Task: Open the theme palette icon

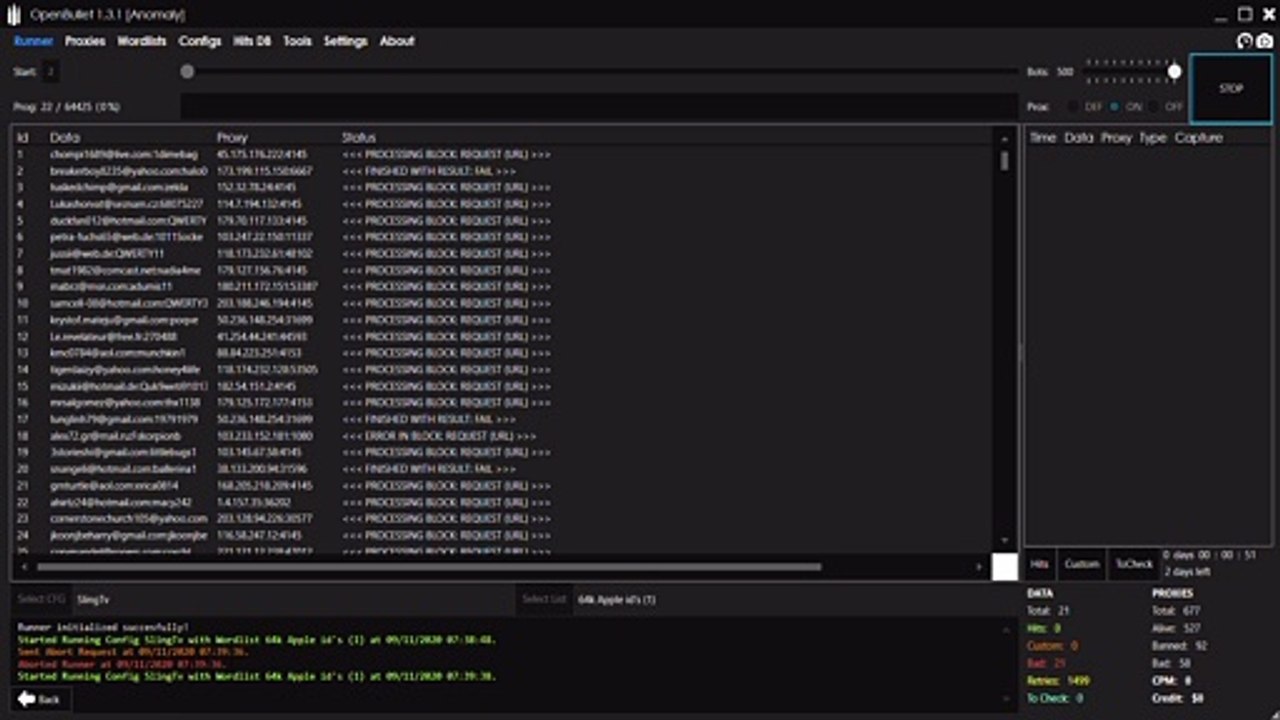Action: [1245, 41]
